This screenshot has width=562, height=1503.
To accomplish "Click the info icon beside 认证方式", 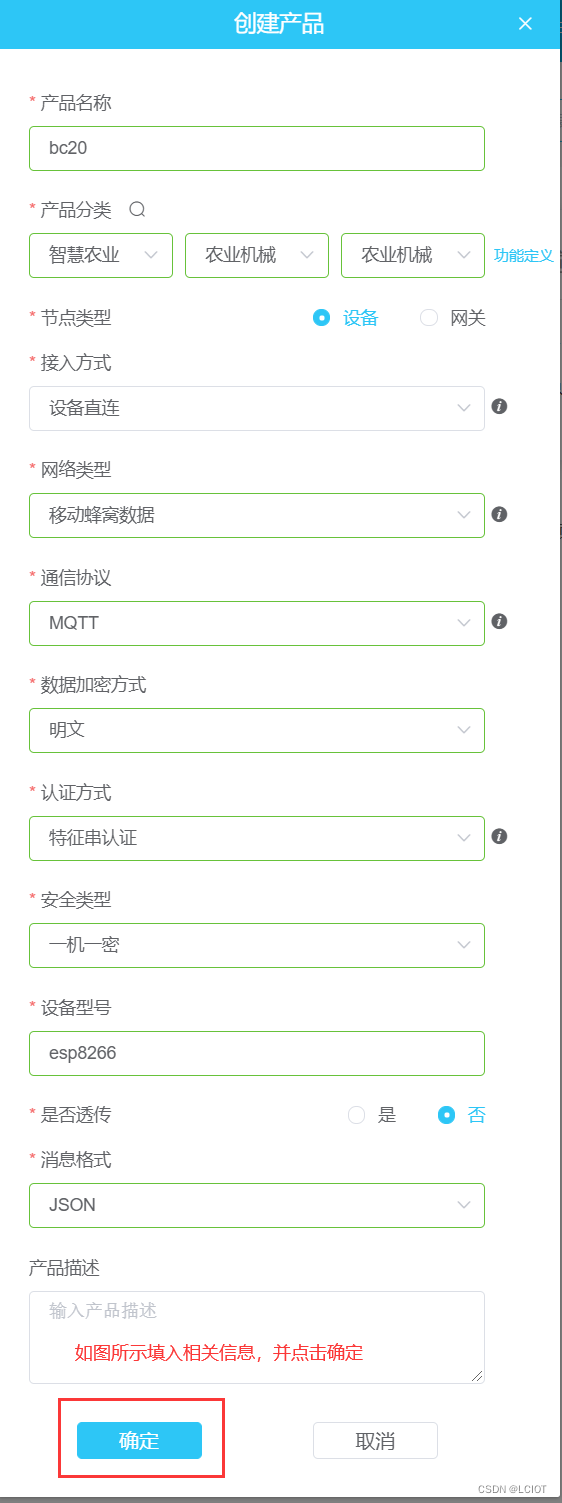I will click(x=500, y=836).
